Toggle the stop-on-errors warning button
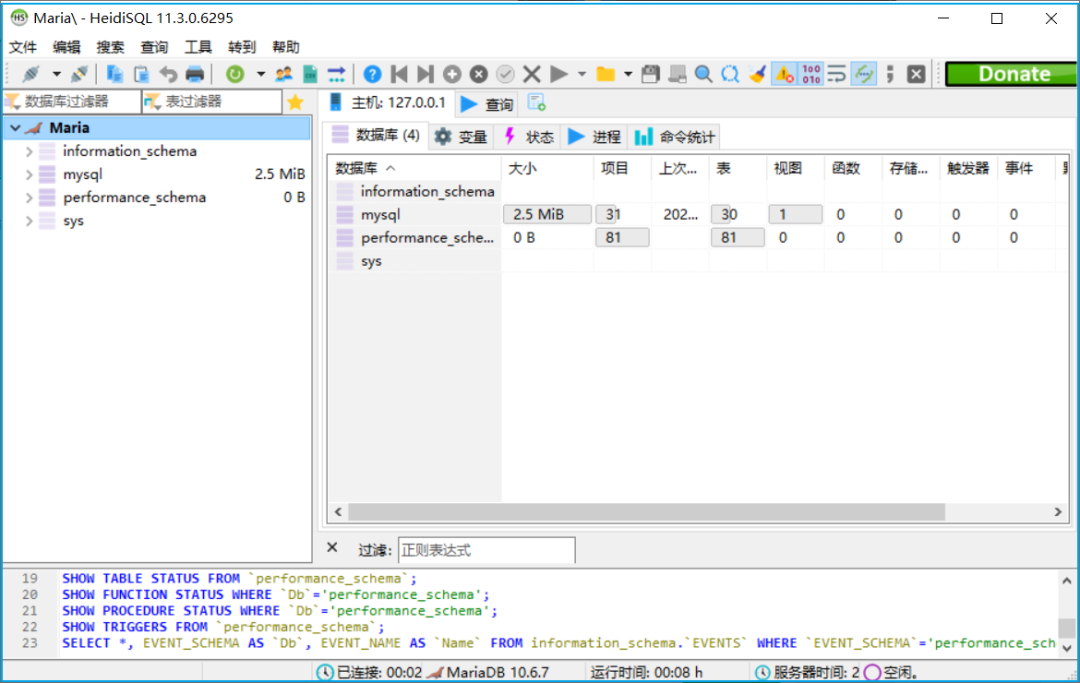 [x=784, y=74]
